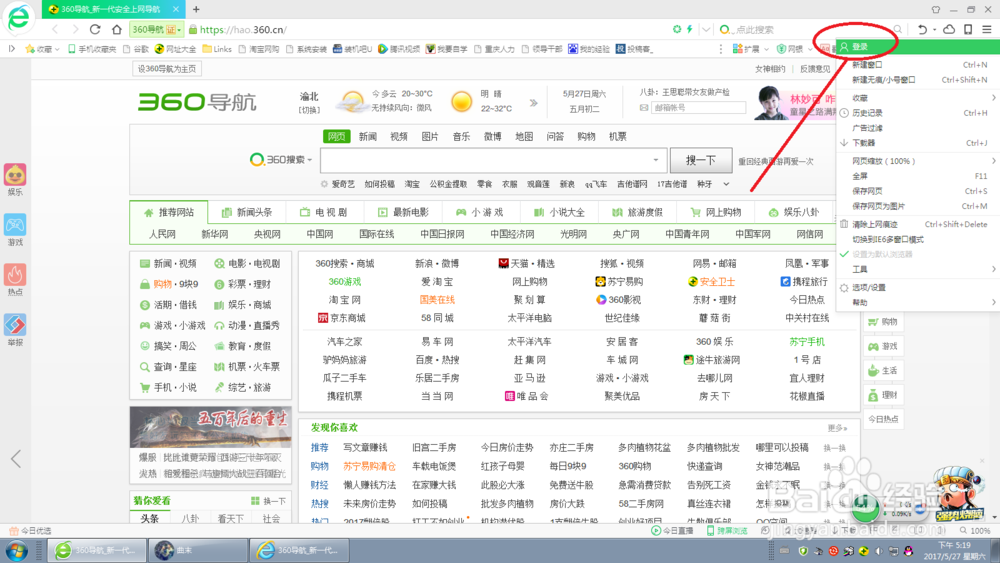Open the three-line main menu icon
The width and height of the screenshot is (1000, 563).
pos(987,29)
